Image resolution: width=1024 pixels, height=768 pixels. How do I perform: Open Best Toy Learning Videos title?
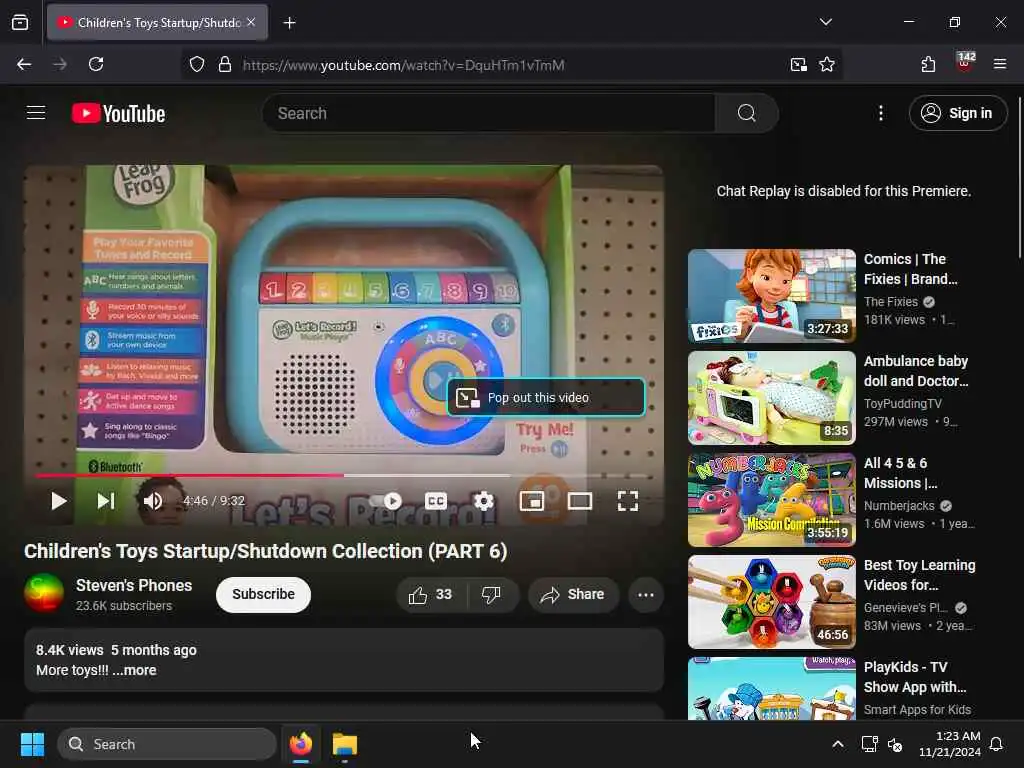[920, 575]
